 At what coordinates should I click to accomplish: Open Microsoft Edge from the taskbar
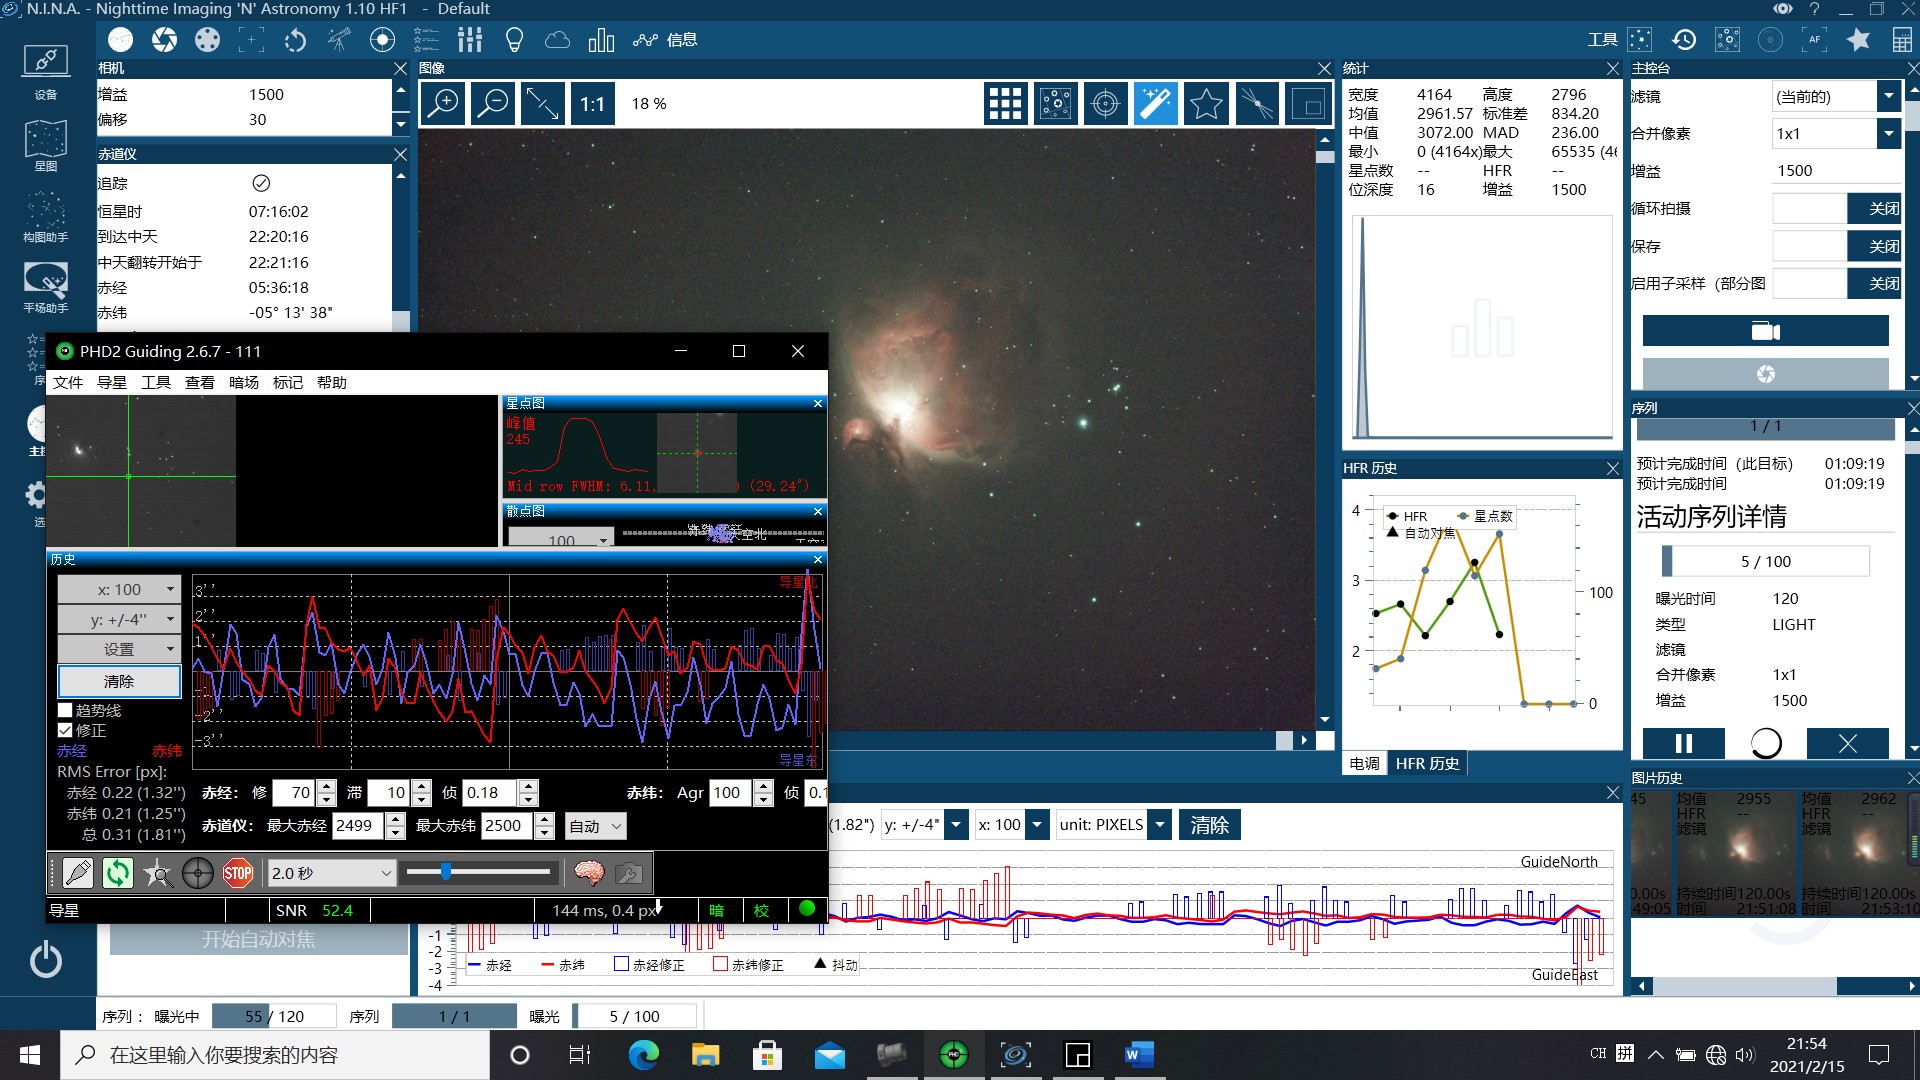coord(643,1055)
